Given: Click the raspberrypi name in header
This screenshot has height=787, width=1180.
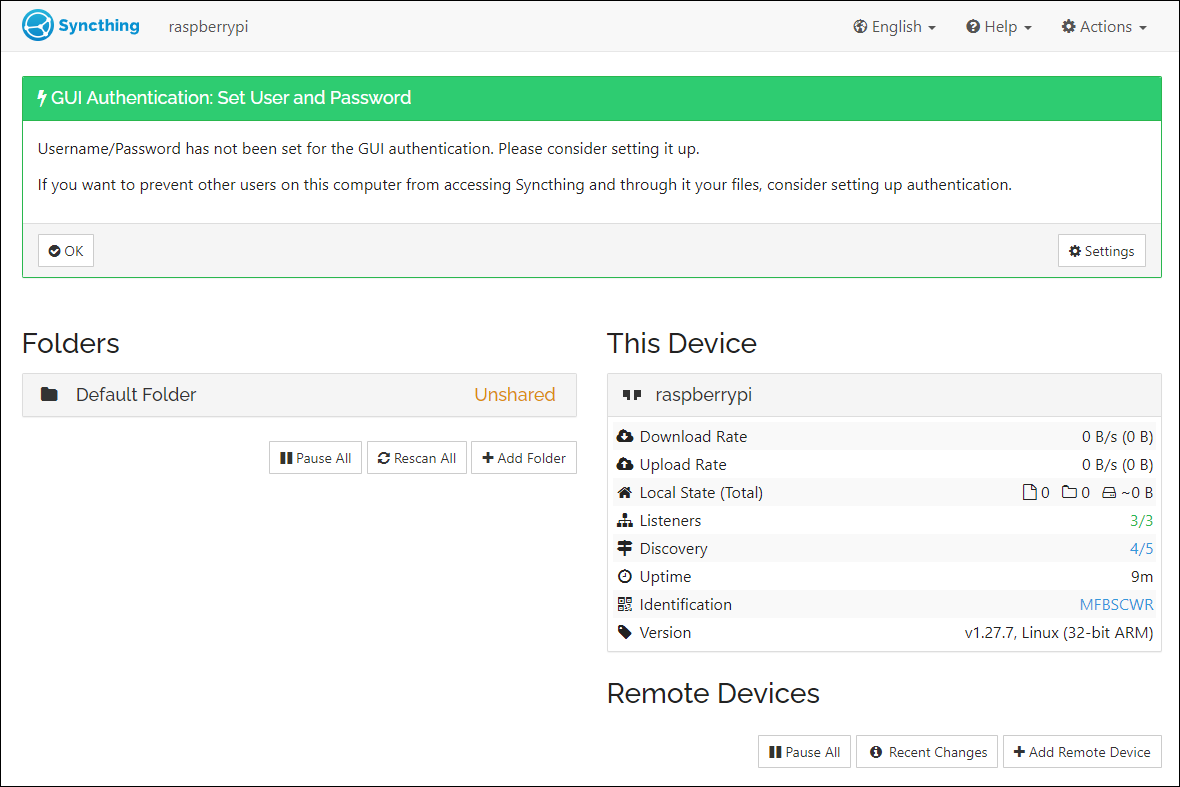Looking at the screenshot, I should 208,26.
